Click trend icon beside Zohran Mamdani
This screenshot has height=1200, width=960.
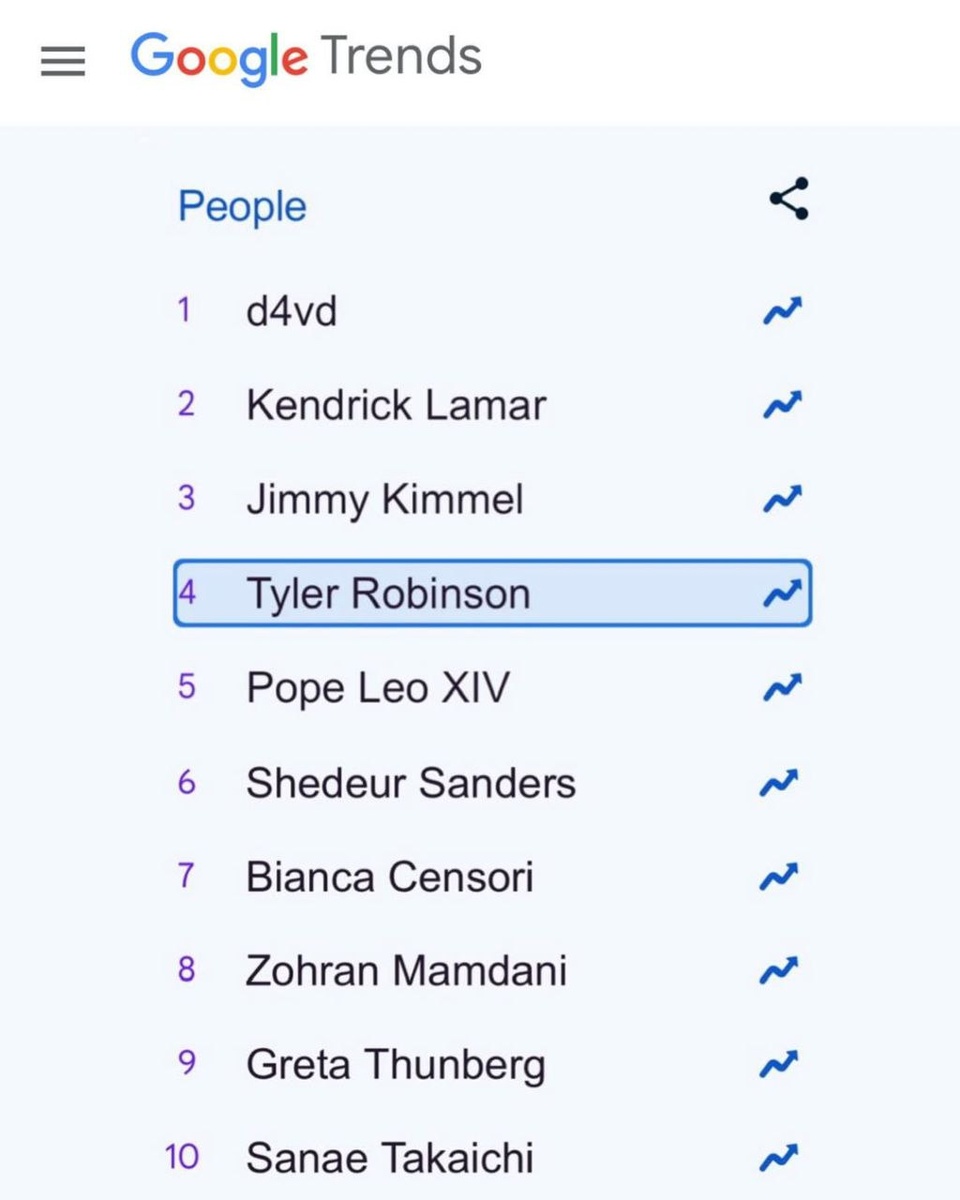pyautogui.click(x=782, y=970)
